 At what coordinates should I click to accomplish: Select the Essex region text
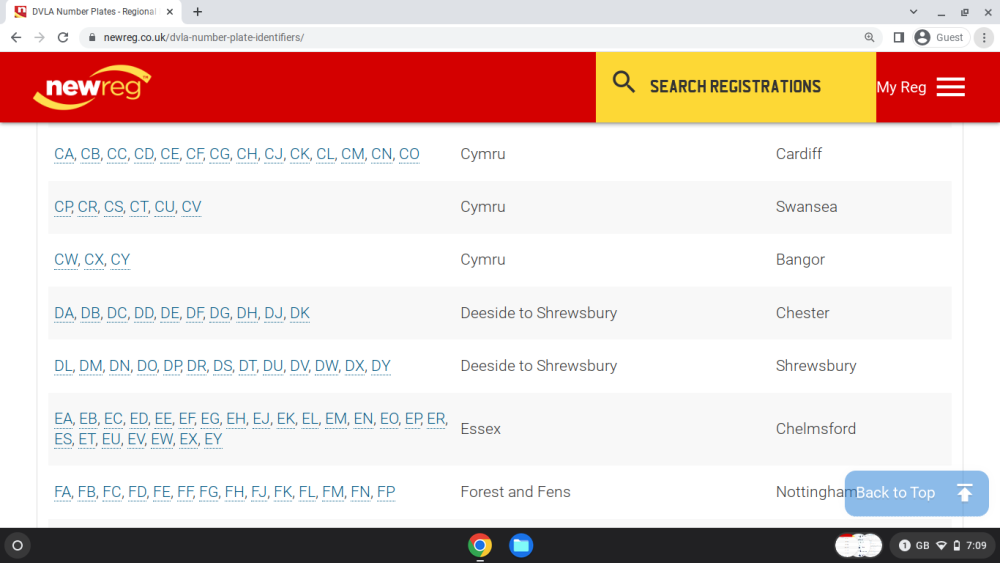coord(480,429)
